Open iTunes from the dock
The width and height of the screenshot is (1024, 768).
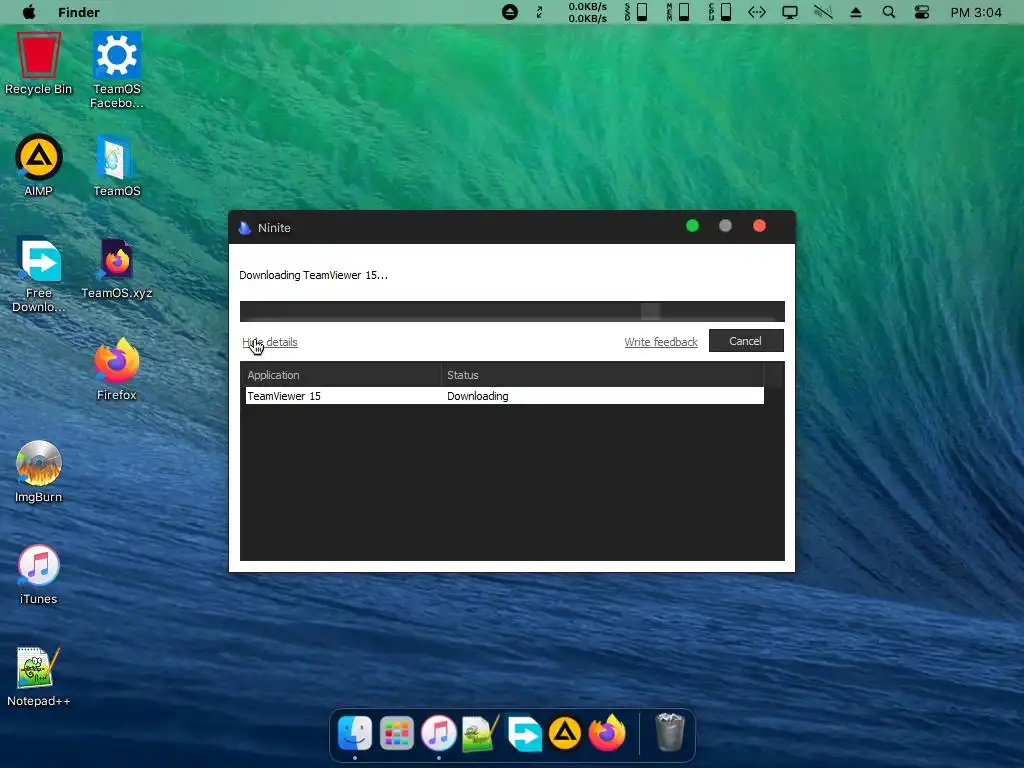tap(438, 733)
